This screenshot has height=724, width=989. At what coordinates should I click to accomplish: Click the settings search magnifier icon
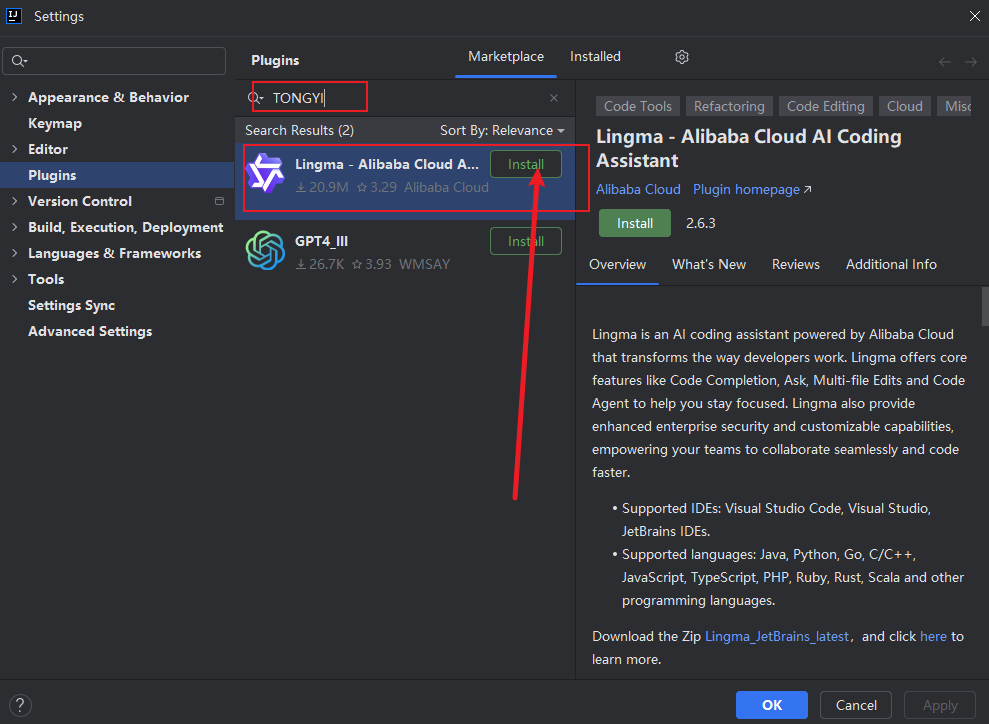click(x=19, y=61)
